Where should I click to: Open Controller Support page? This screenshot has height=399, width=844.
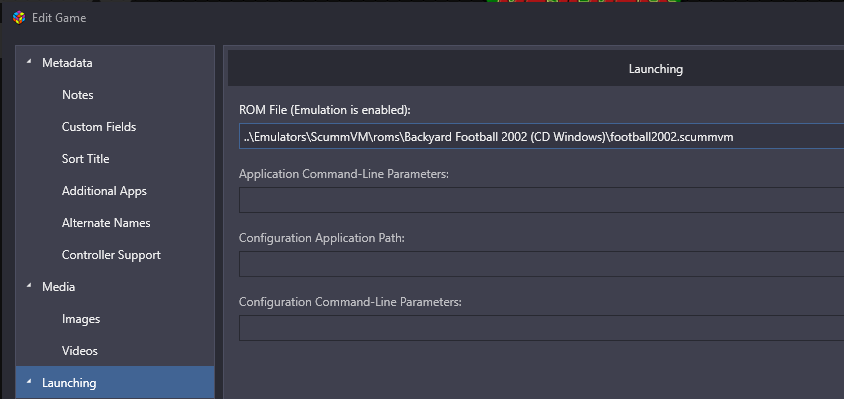tap(111, 255)
